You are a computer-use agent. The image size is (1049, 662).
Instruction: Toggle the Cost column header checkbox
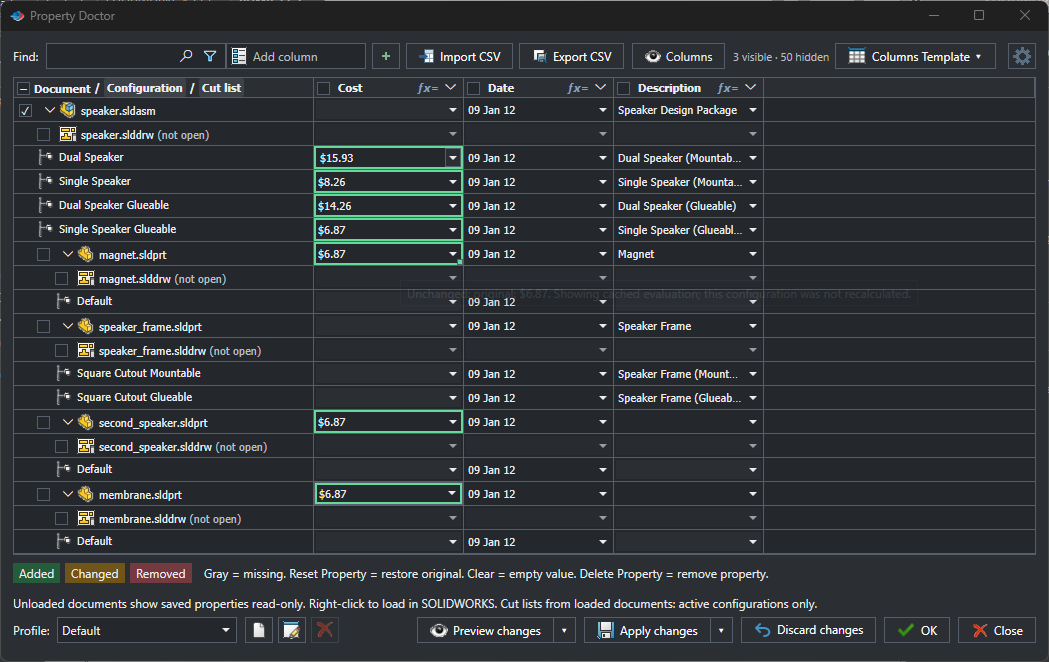(324, 88)
